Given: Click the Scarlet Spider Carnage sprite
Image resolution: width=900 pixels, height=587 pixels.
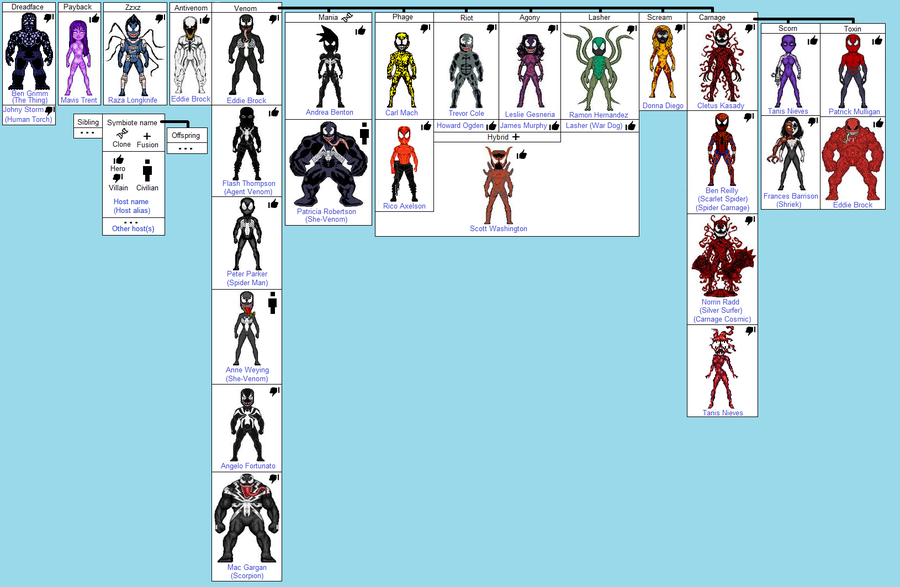Looking at the screenshot, I should click(721, 150).
